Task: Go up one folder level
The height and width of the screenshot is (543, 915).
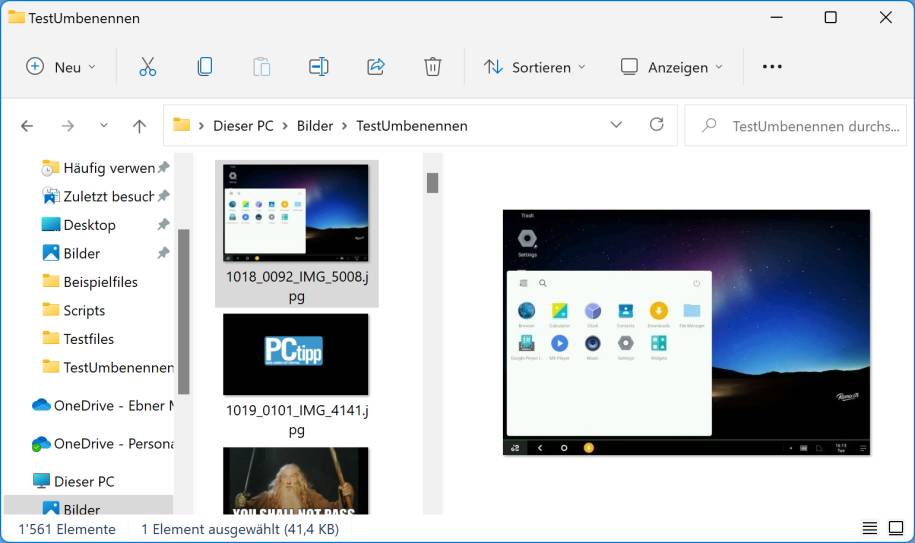Action: 139,126
